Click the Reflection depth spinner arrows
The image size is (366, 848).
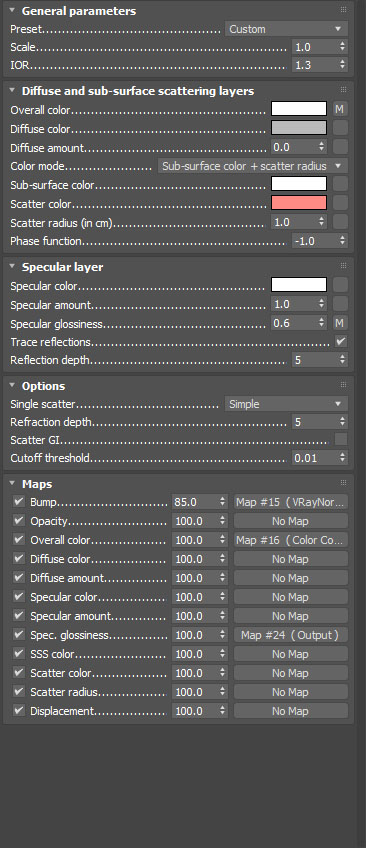pyautogui.click(x=343, y=360)
